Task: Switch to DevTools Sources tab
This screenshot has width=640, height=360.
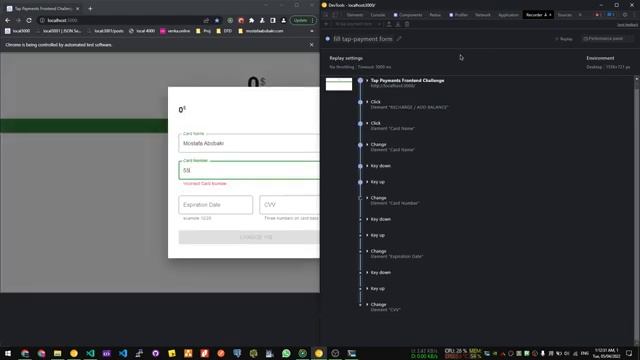Action: click(x=564, y=15)
